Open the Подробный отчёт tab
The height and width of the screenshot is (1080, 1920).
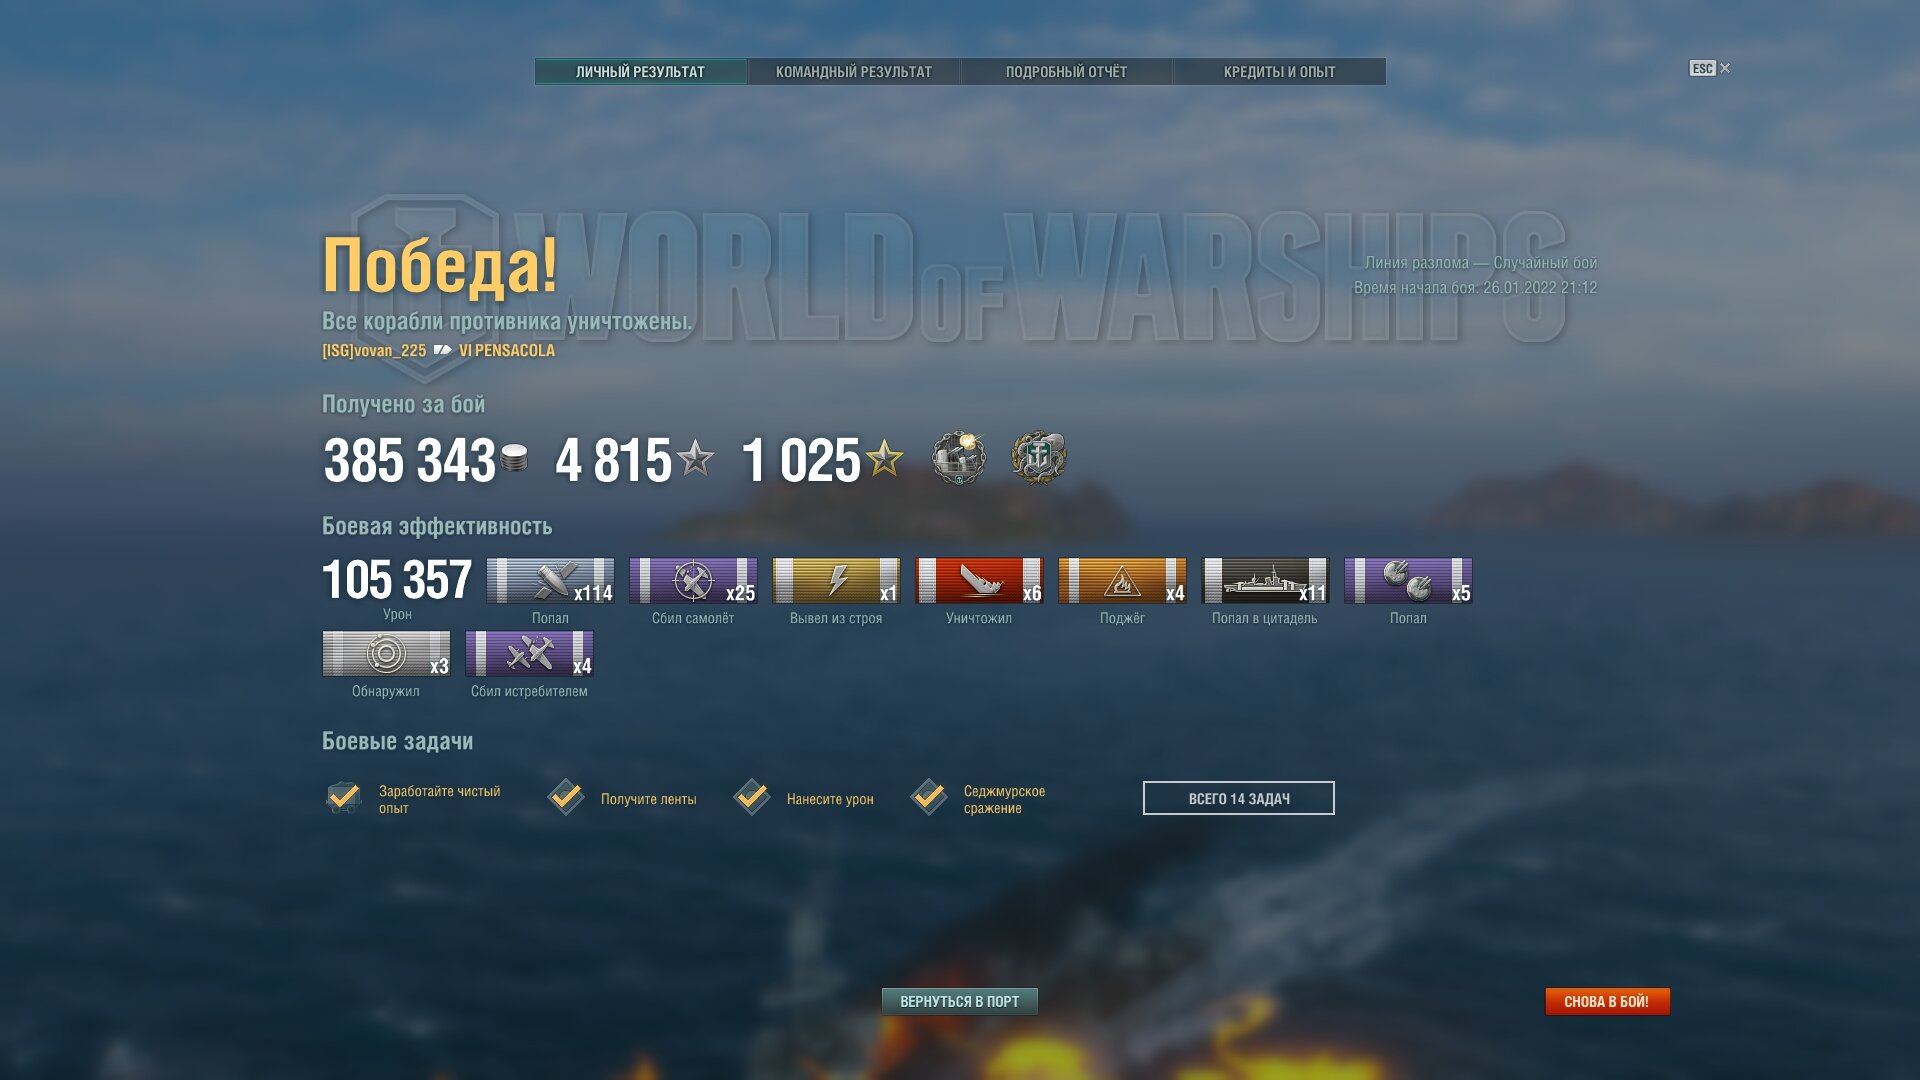click(1066, 72)
